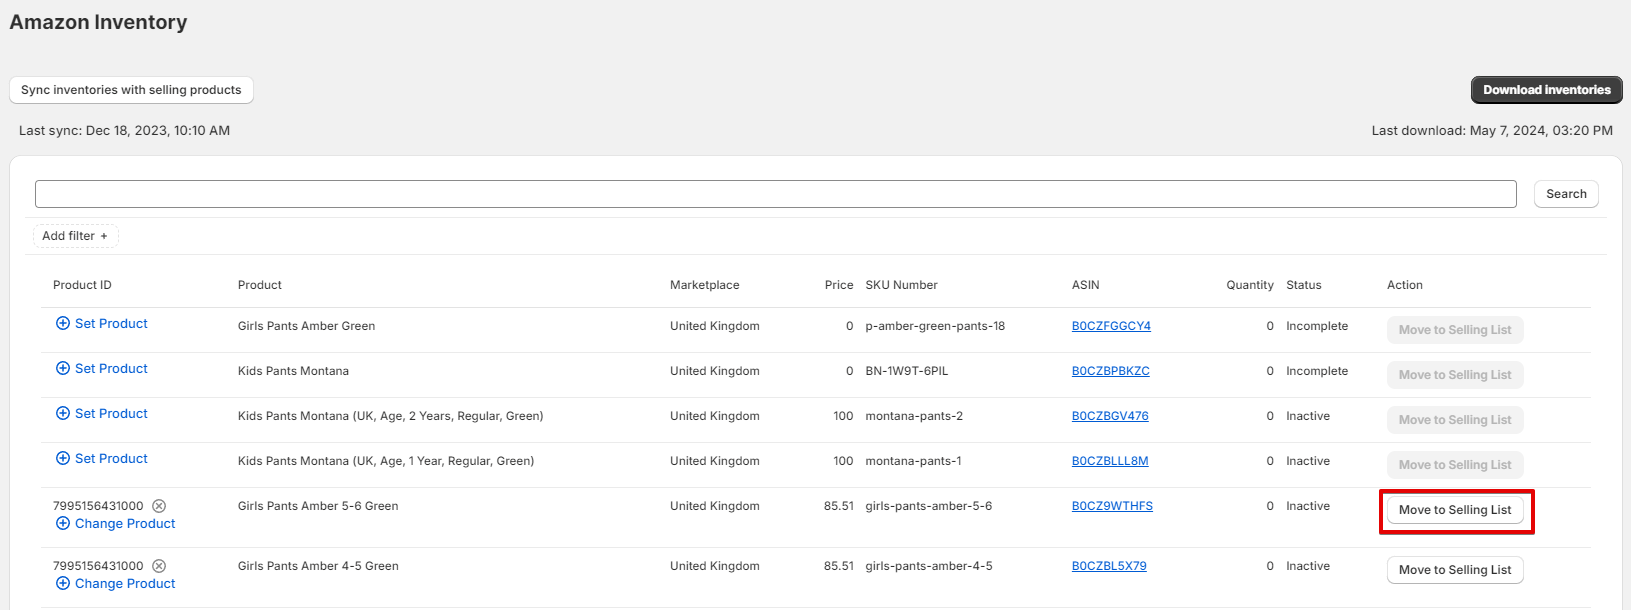
Task: Open ASIN link B0CZFGGCY4
Action: pos(1111,326)
